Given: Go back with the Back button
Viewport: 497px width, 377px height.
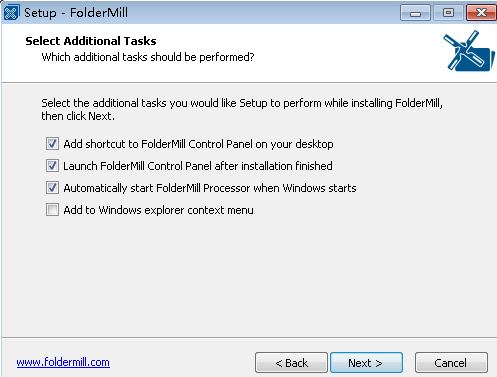Looking at the screenshot, I should (291, 363).
